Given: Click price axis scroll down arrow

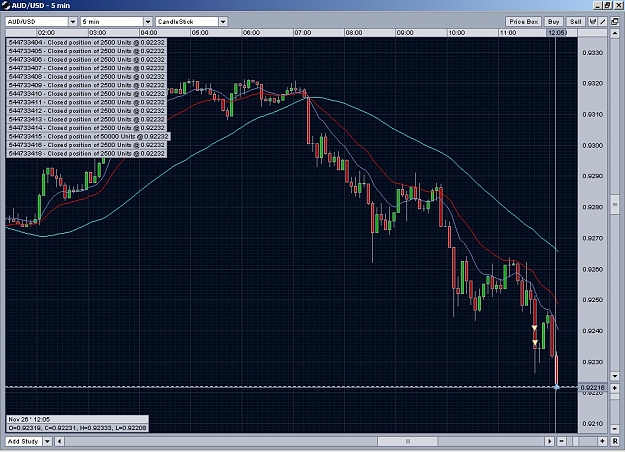Looking at the screenshot, I should [615, 376].
